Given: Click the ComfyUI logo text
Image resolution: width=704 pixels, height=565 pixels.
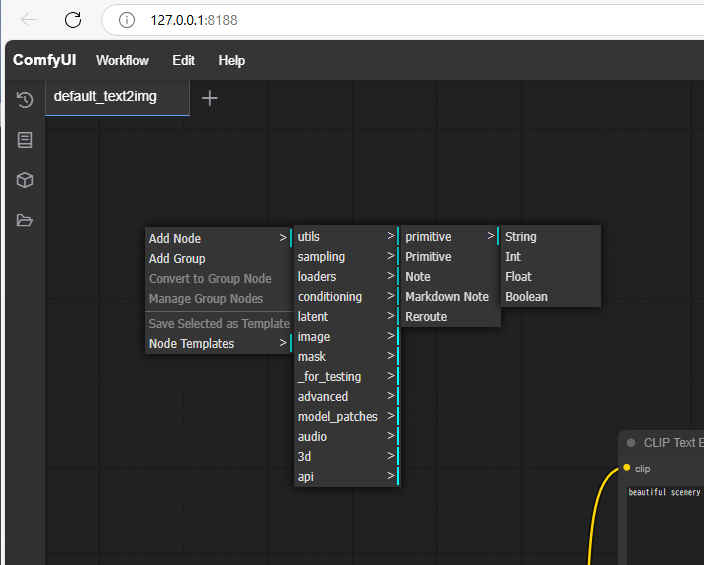Looking at the screenshot, I should tap(45, 60).
